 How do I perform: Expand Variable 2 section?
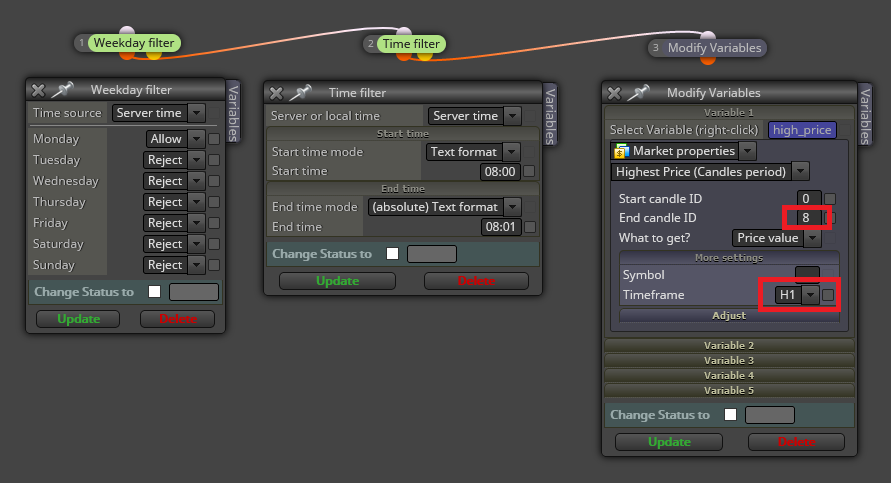729,345
